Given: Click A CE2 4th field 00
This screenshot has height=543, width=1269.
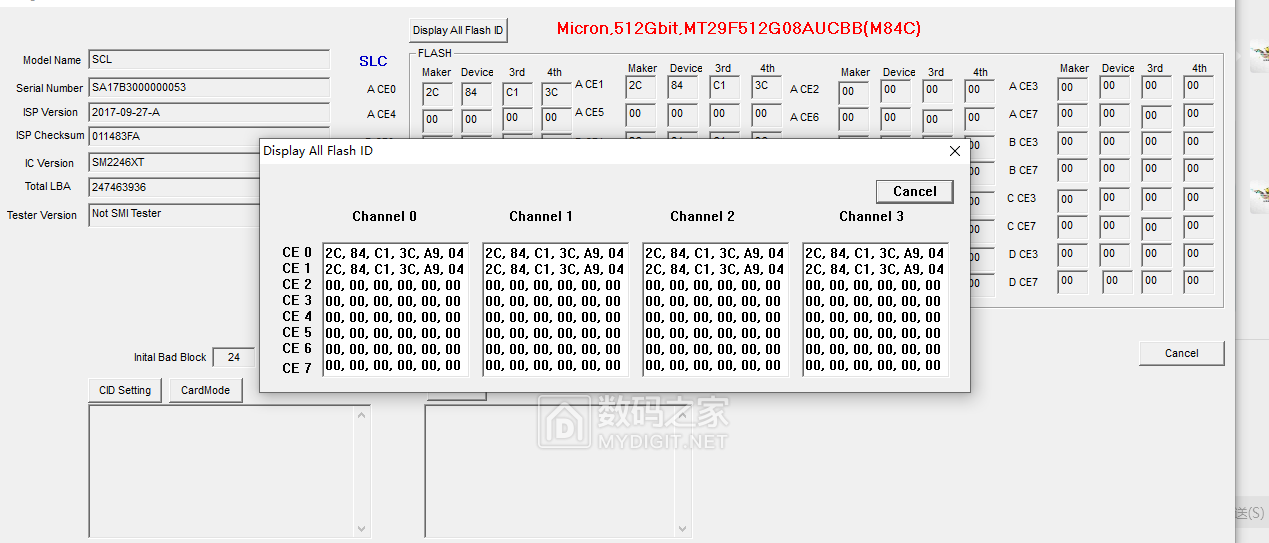Looking at the screenshot, I should (x=979, y=91).
